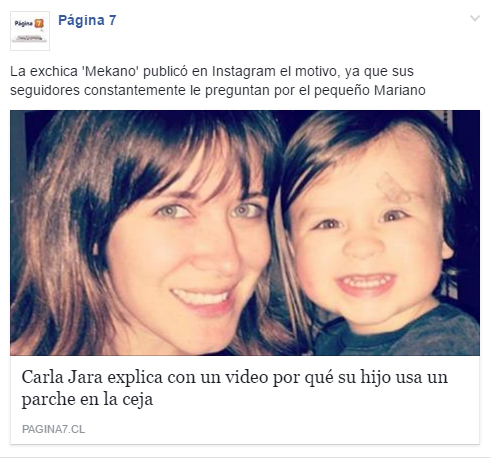
Task: Click the eyebrow patch on the child
Action: 391,187
